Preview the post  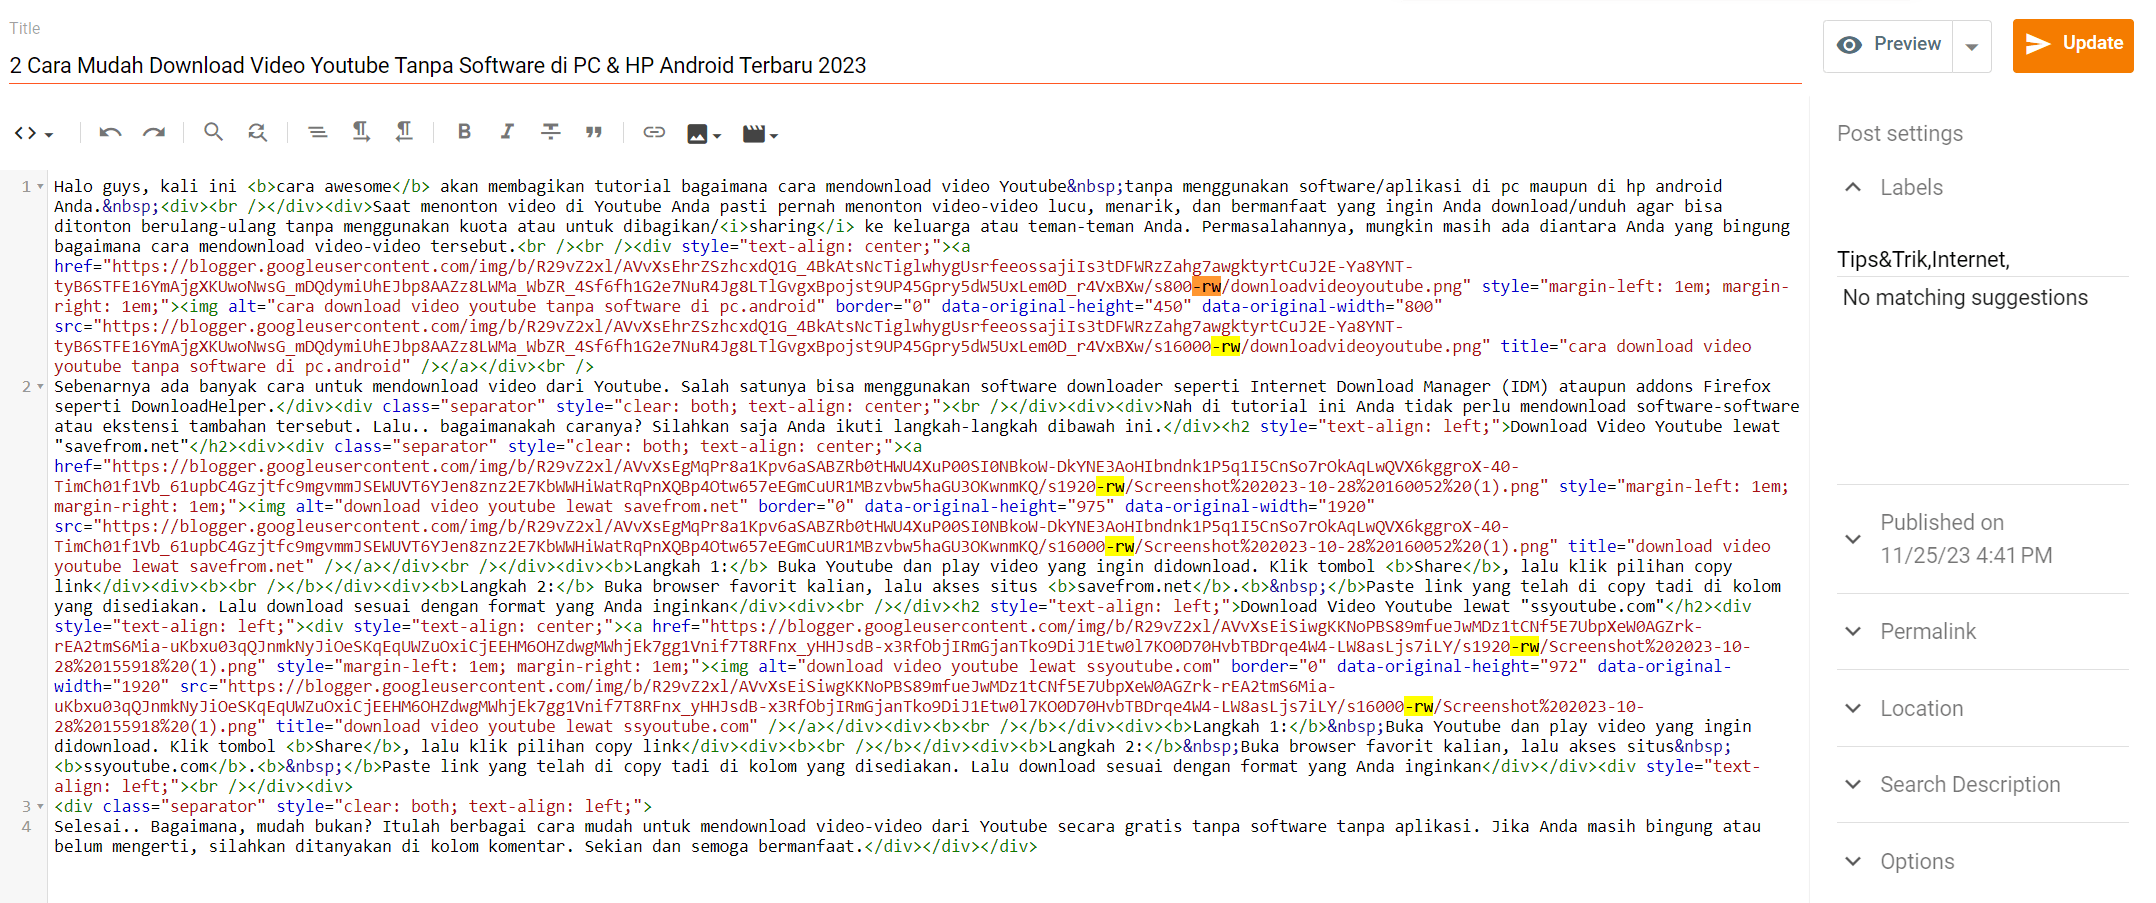[1888, 45]
